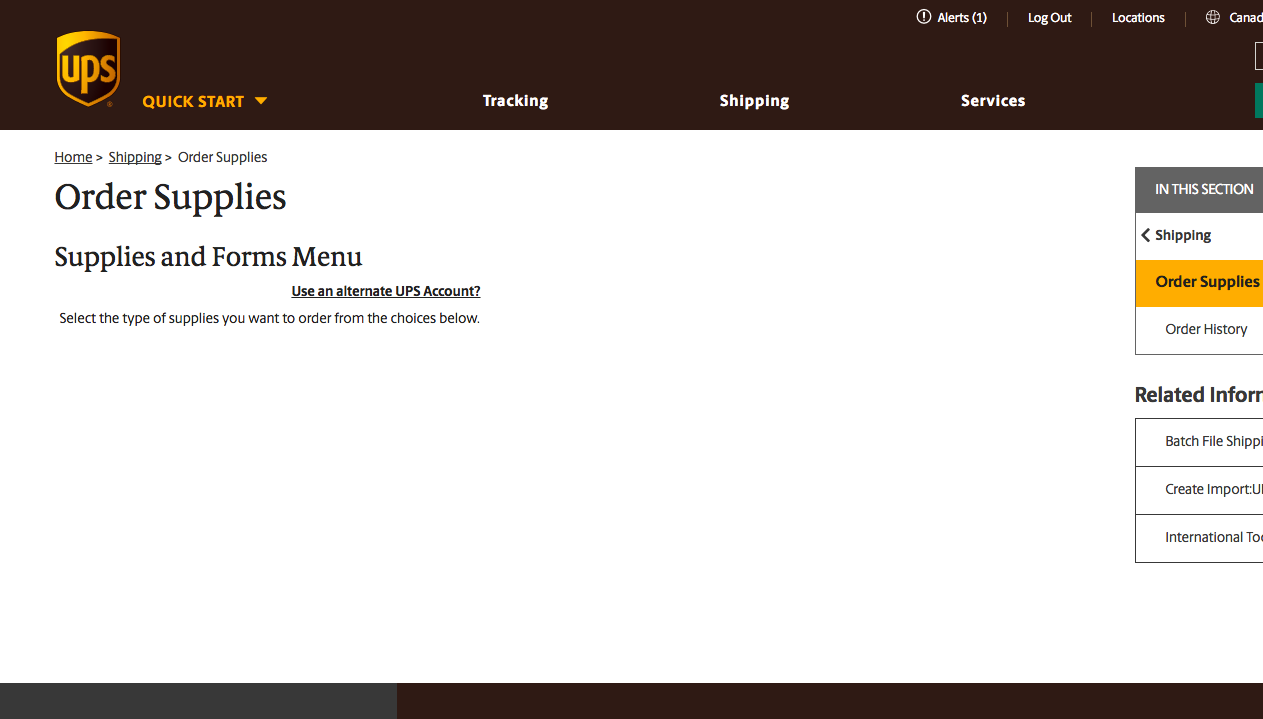Open the Locations link
This screenshot has height=719, width=1263.
point(1138,18)
